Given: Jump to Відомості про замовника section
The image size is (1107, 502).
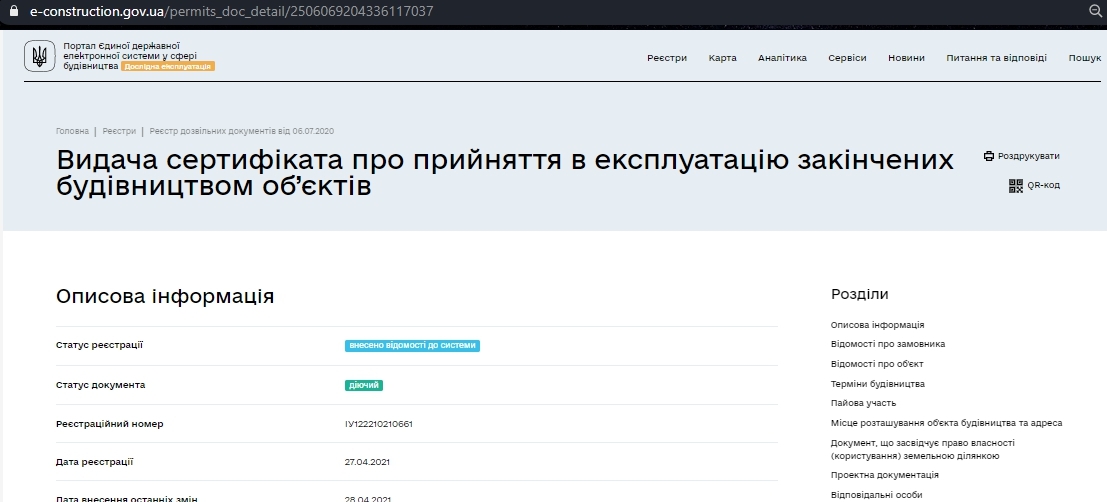Looking at the screenshot, I should click(x=888, y=344).
